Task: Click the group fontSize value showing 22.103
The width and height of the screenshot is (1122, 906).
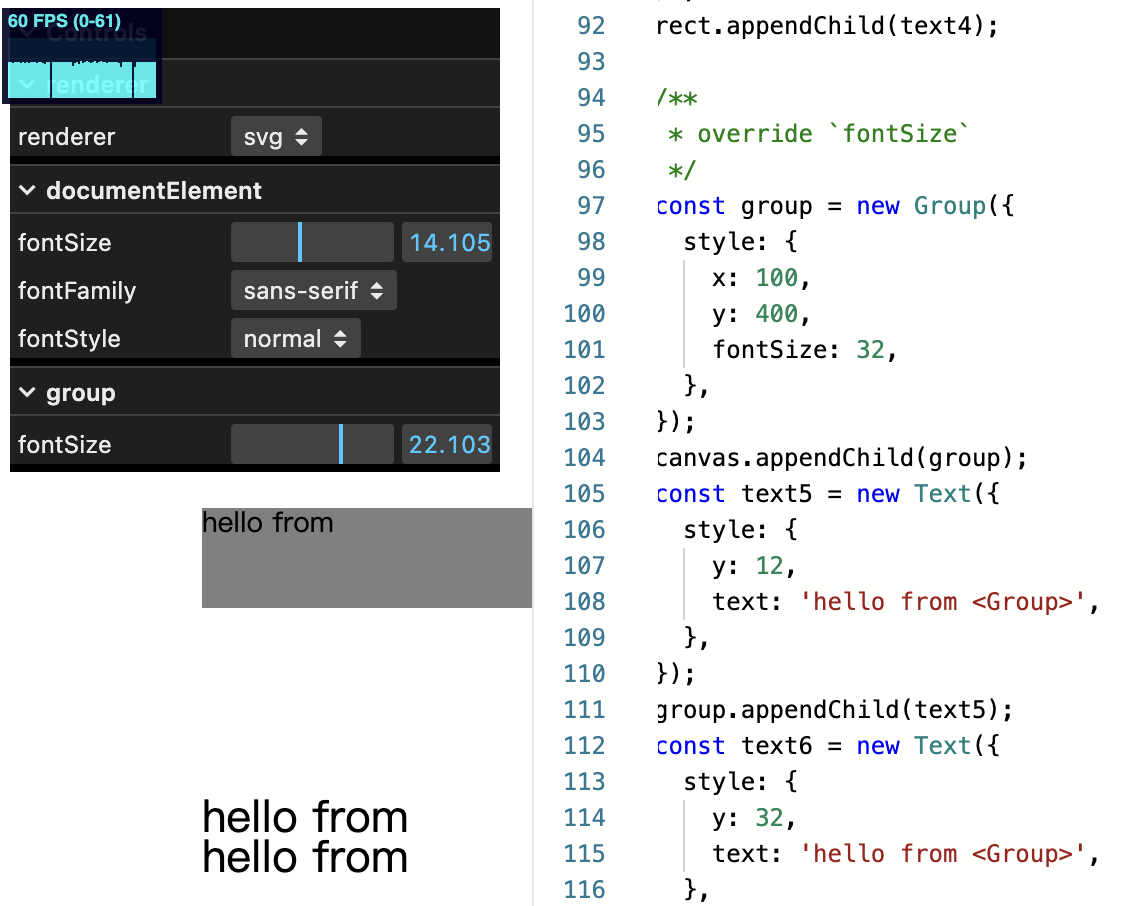Action: [447, 444]
